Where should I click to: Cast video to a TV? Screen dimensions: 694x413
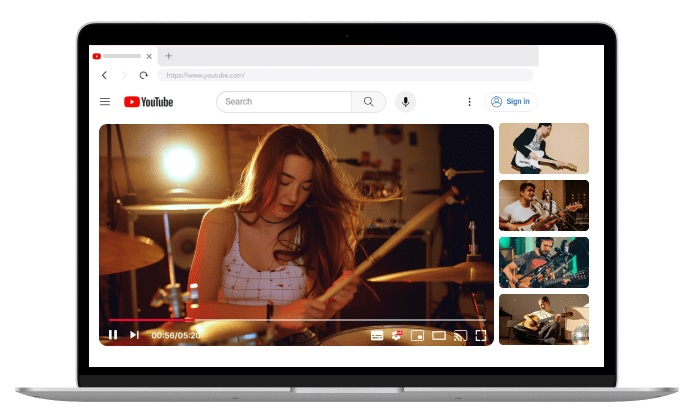click(460, 335)
